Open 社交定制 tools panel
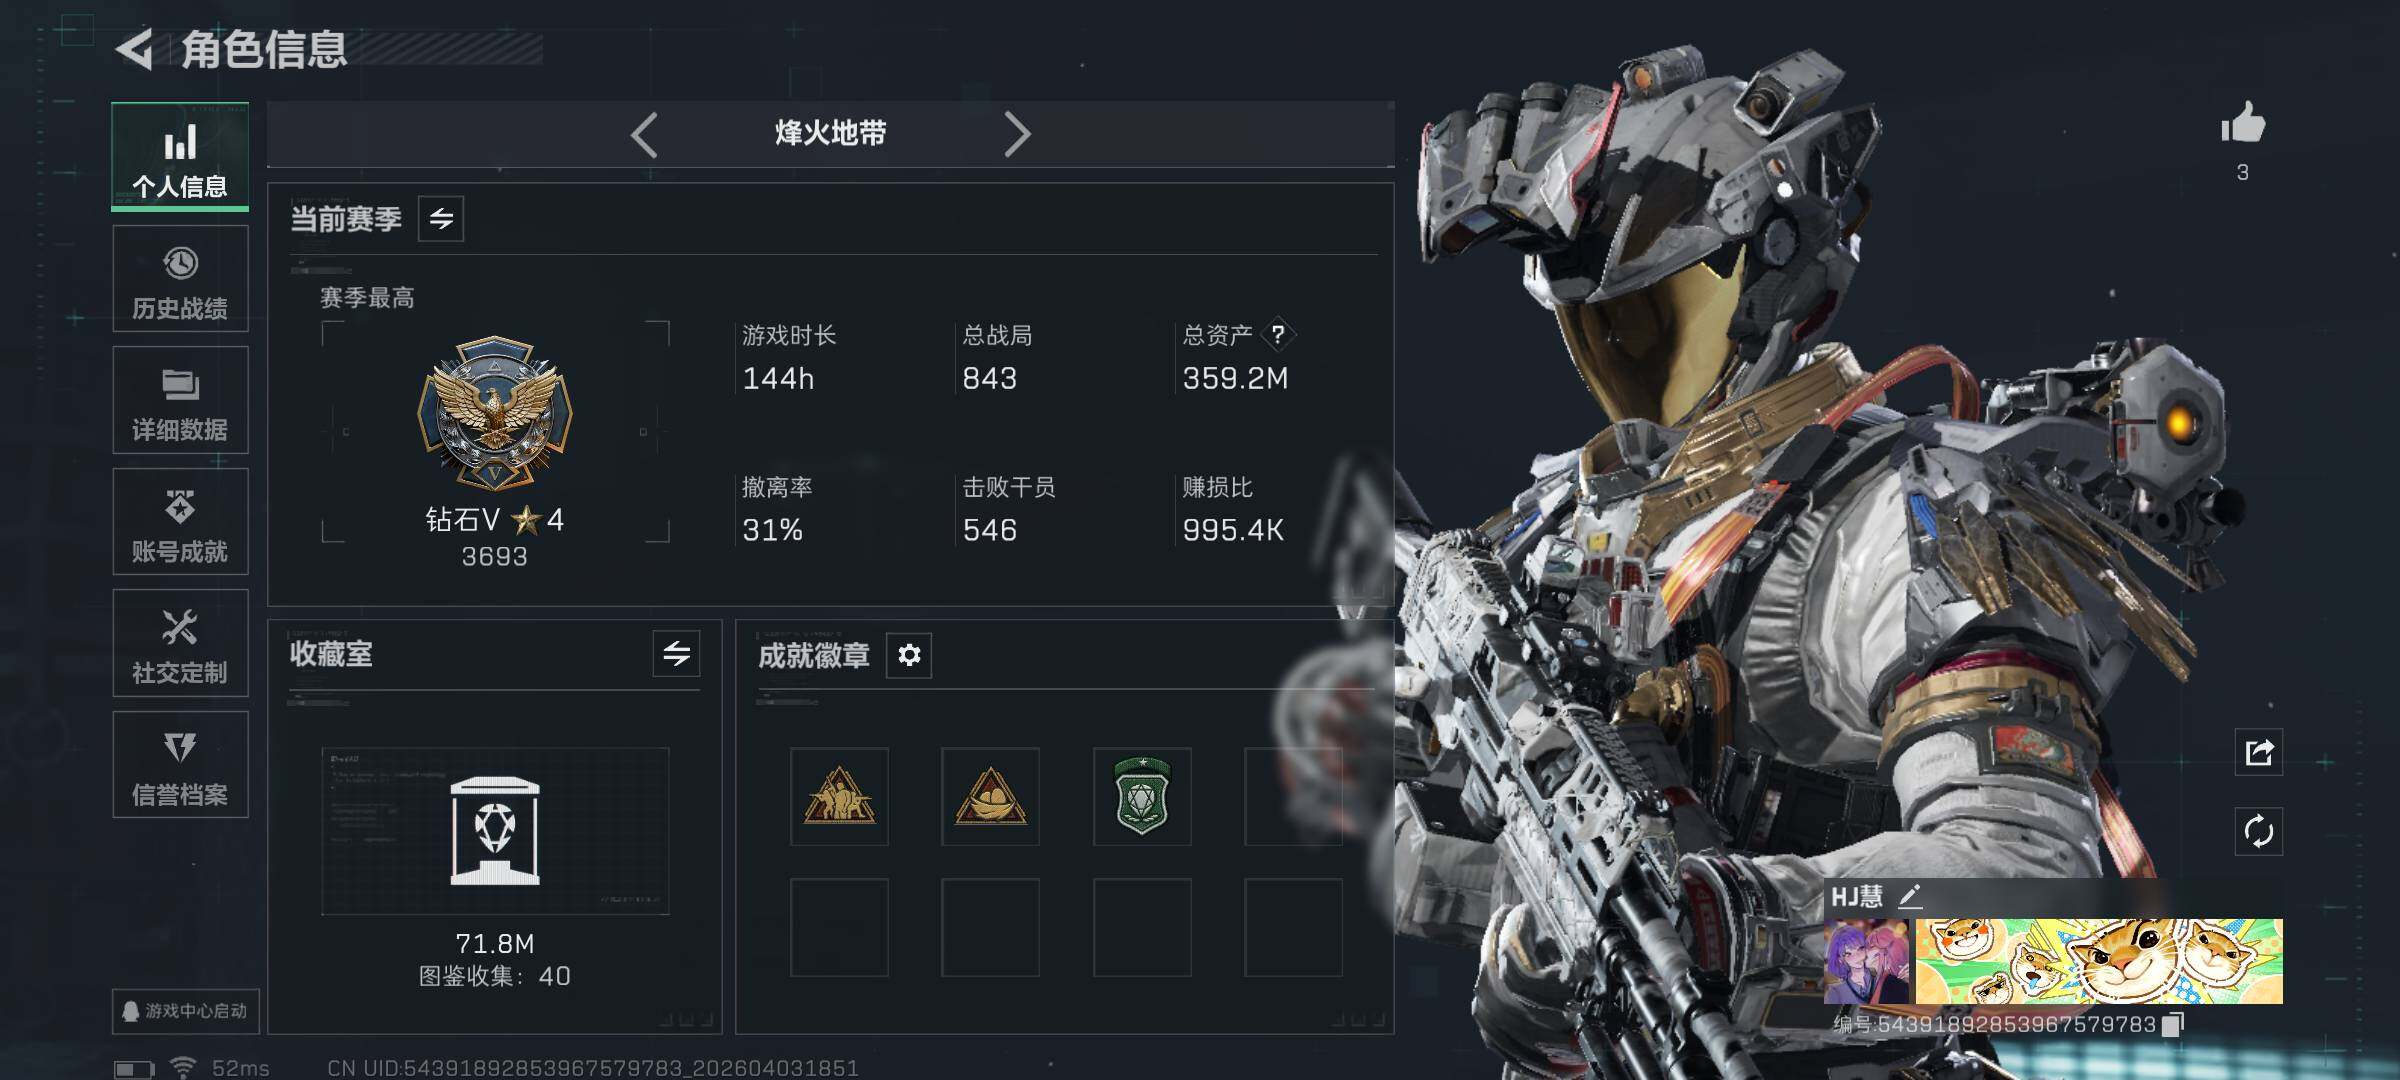The height and width of the screenshot is (1080, 2400). [x=180, y=643]
